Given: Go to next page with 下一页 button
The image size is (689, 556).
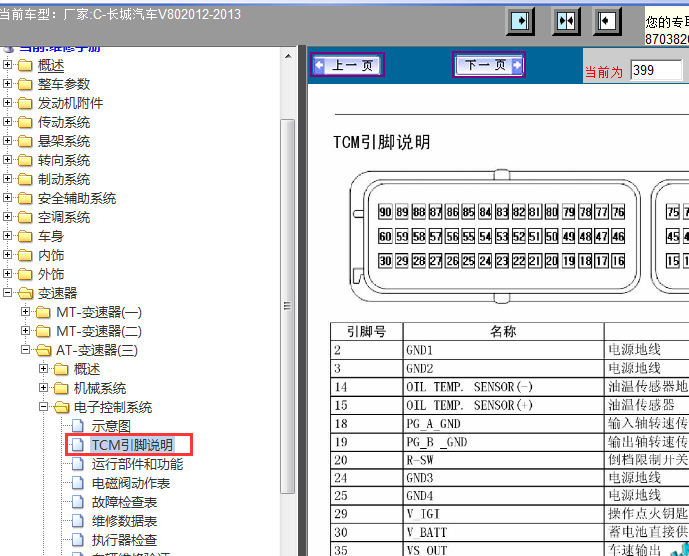Looking at the screenshot, I should point(489,65).
